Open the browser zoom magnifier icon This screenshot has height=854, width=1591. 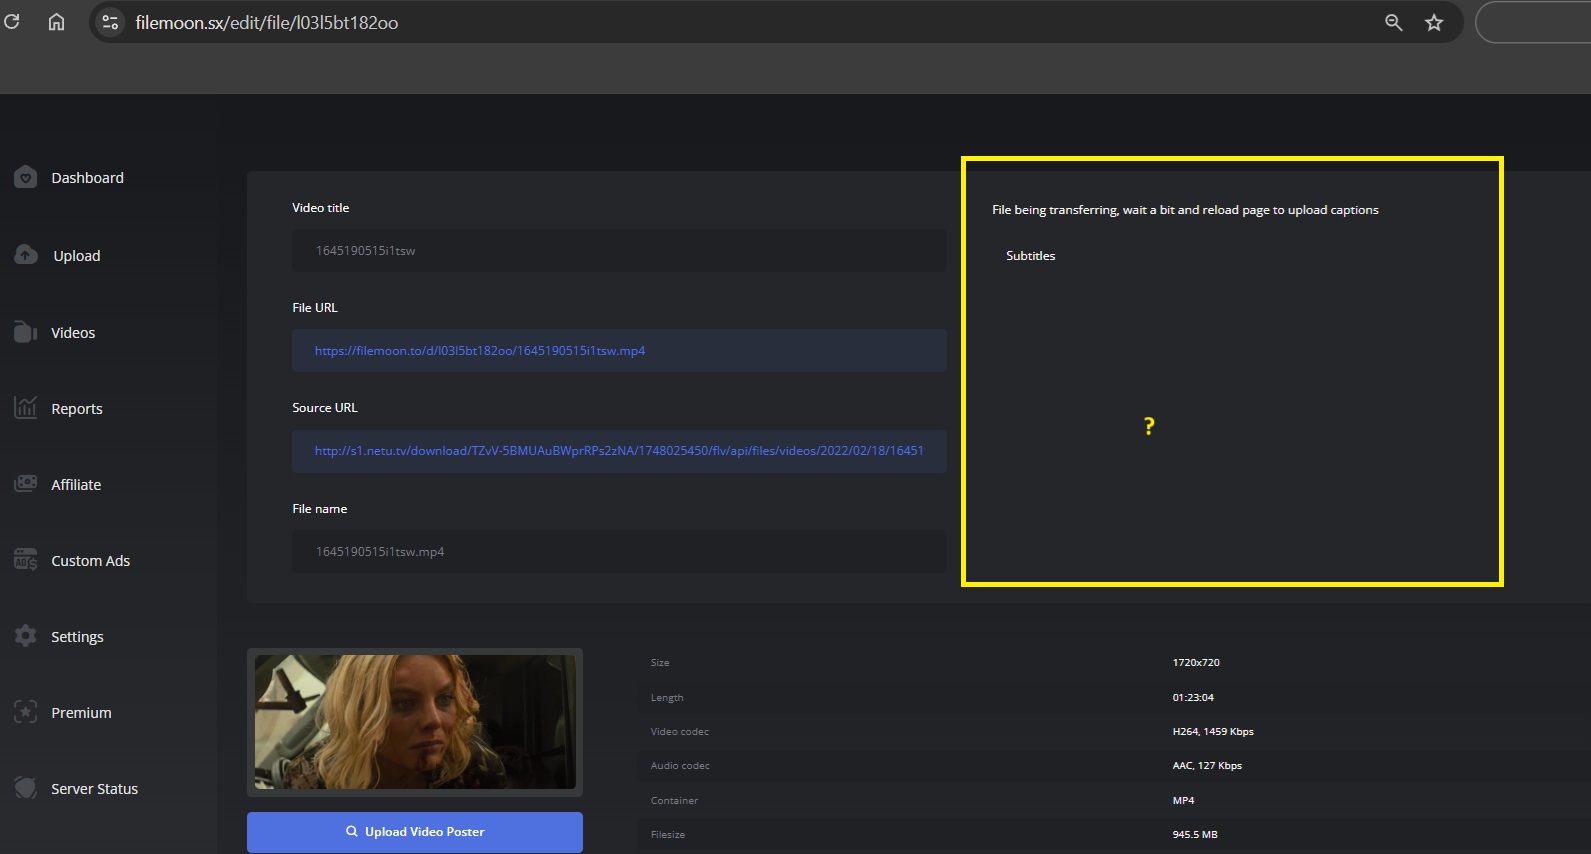point(1393,22)
